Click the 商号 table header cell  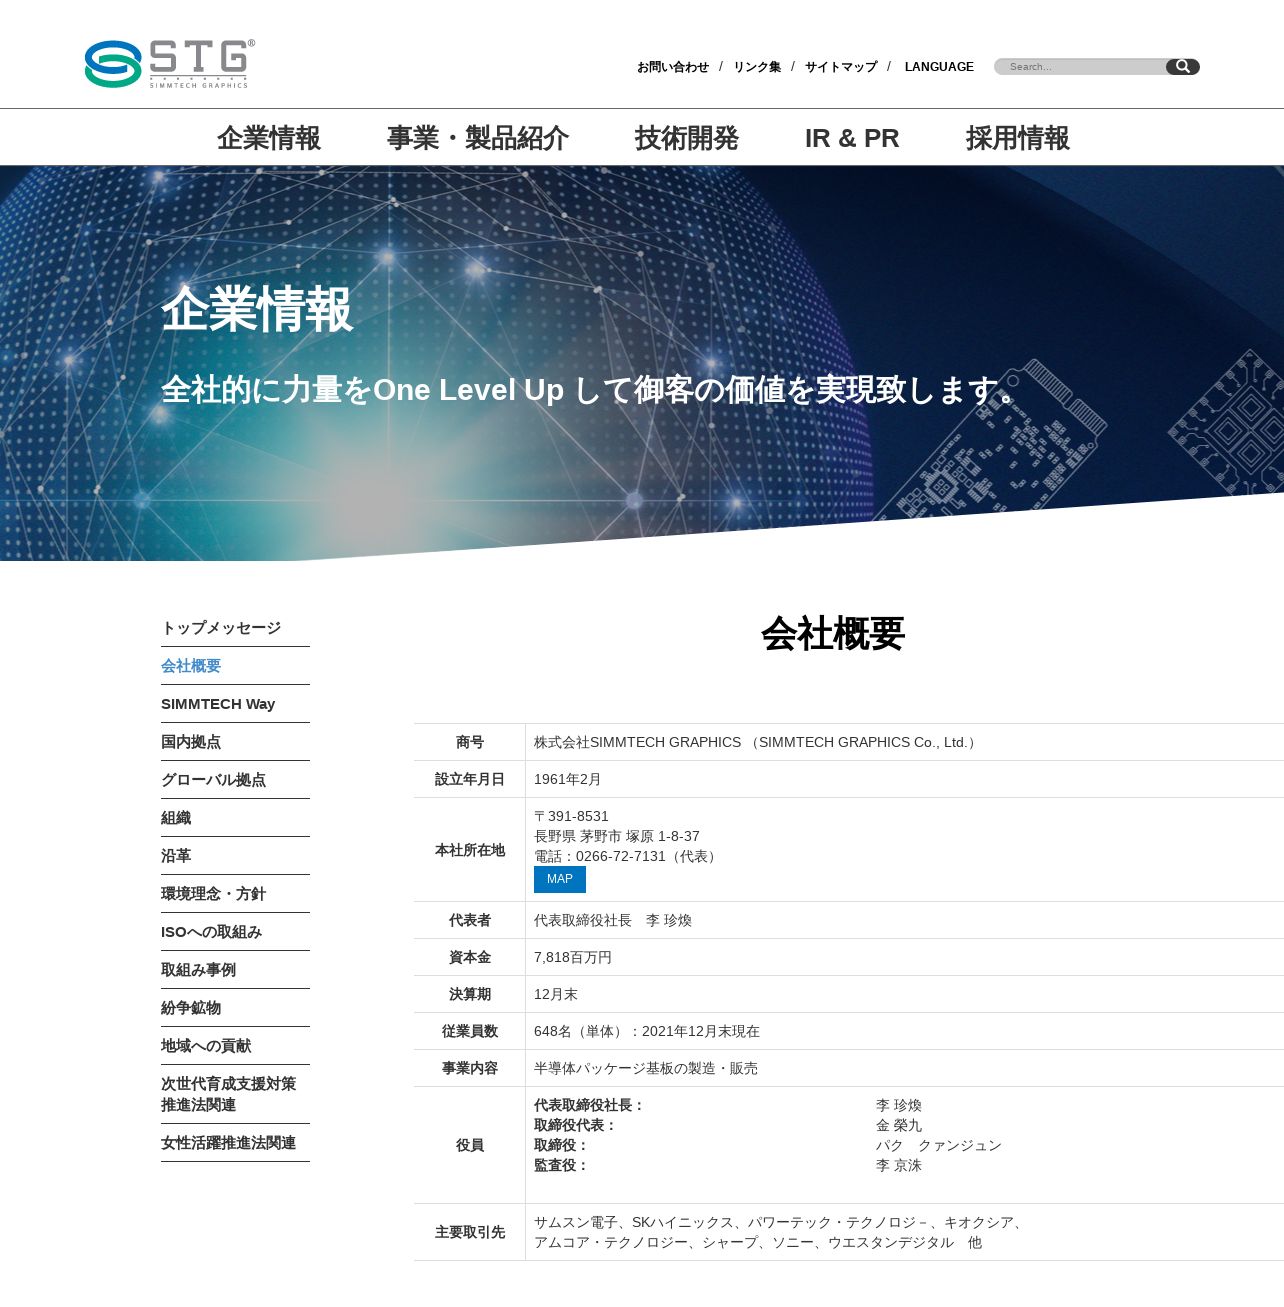click(470, 742)
